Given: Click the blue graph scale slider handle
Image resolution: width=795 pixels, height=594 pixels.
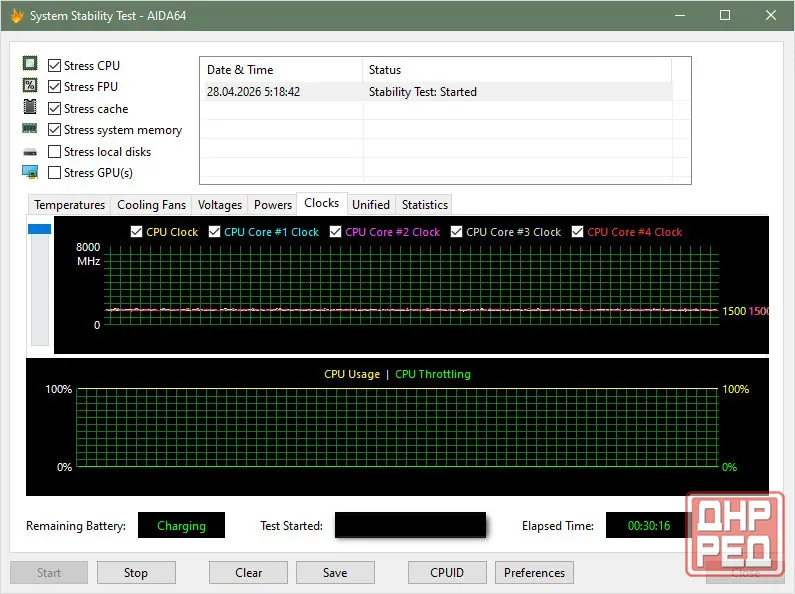Looking at the screenshot, I should point(40,229).
